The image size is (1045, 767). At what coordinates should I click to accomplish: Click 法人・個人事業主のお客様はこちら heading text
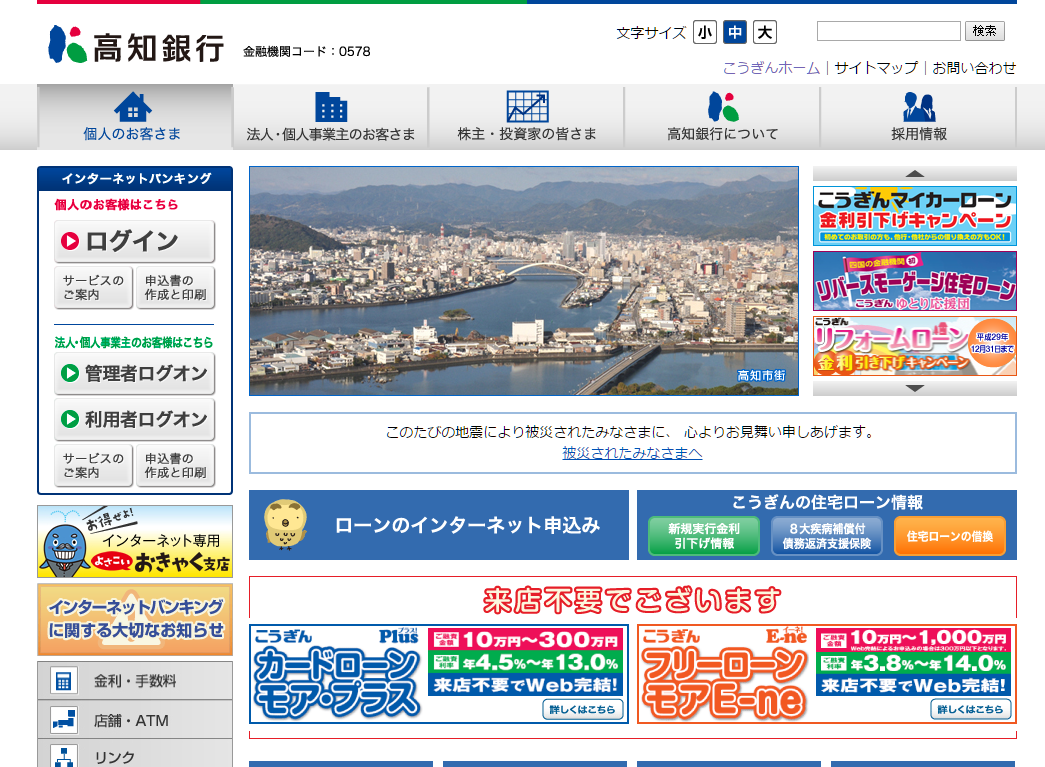(133, 343)
